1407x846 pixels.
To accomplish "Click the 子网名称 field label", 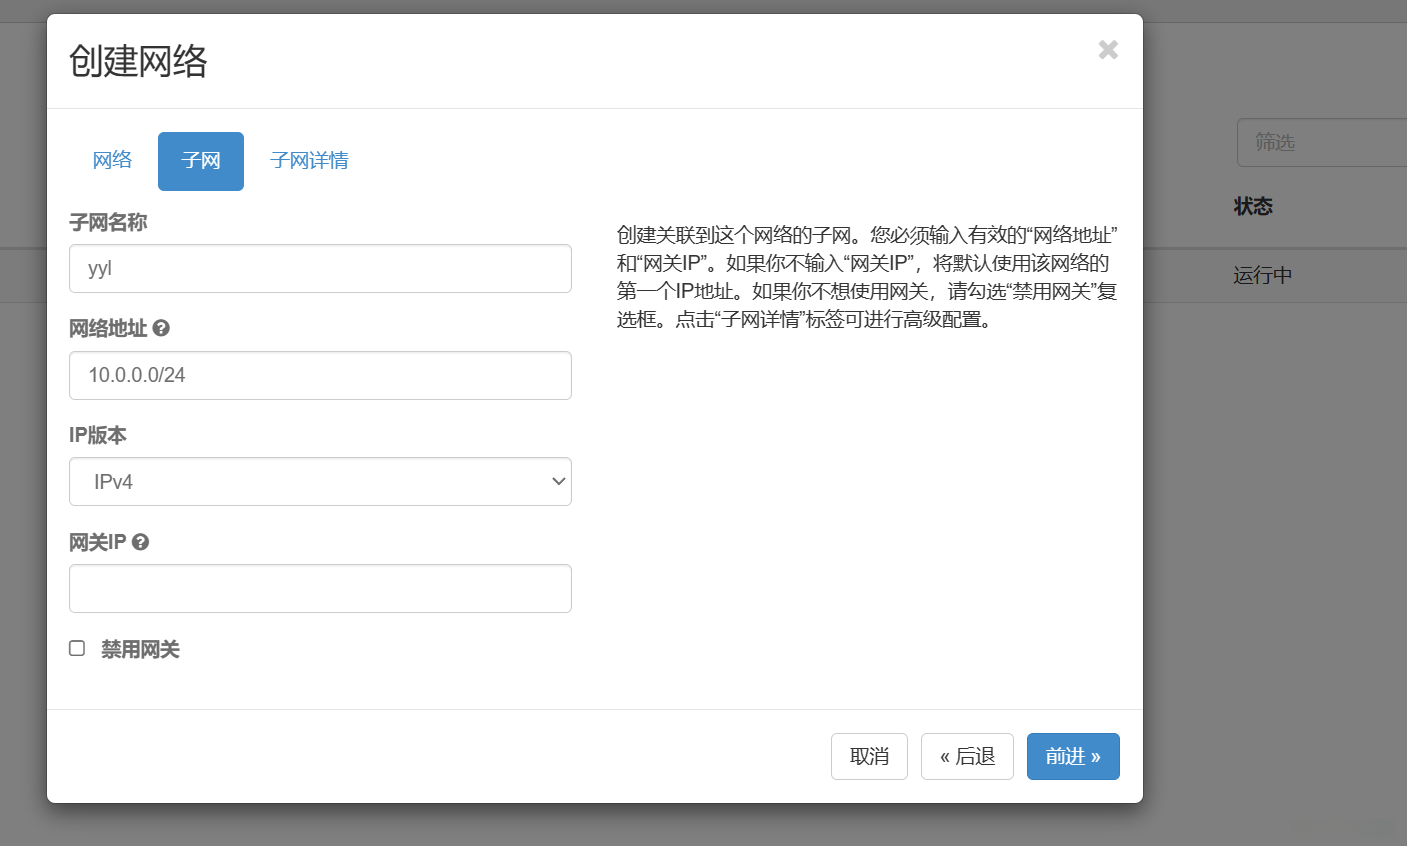I will tap(108, 223).
